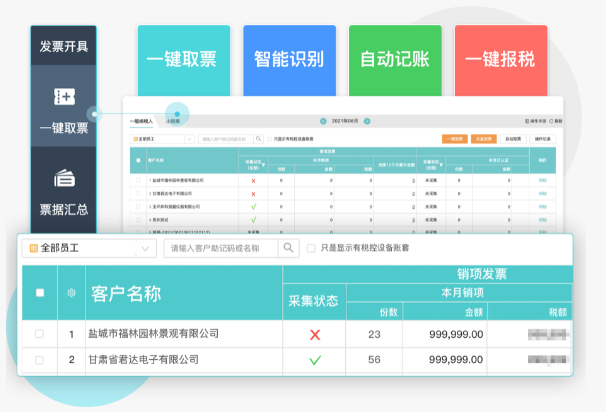The image size is (606, 412).
Task: Select the 自动记账 green tile
Action: click(395, 60)
